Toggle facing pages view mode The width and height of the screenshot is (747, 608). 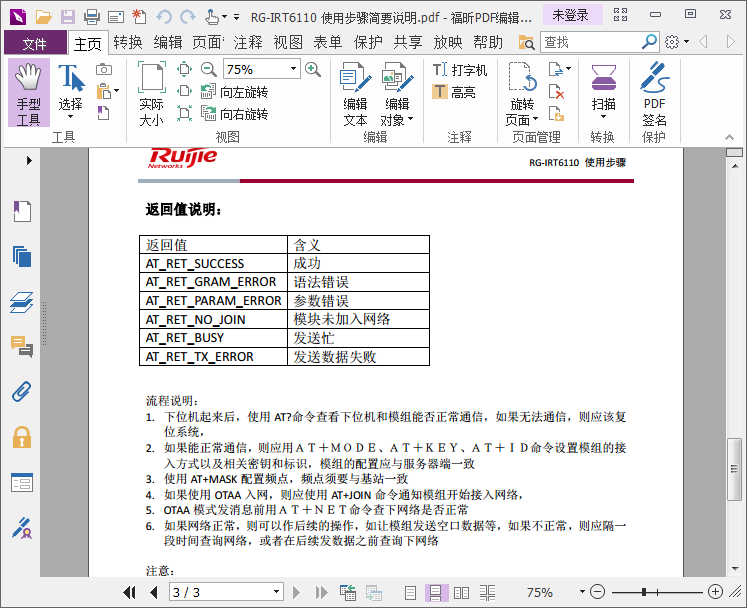pos(461,592)
